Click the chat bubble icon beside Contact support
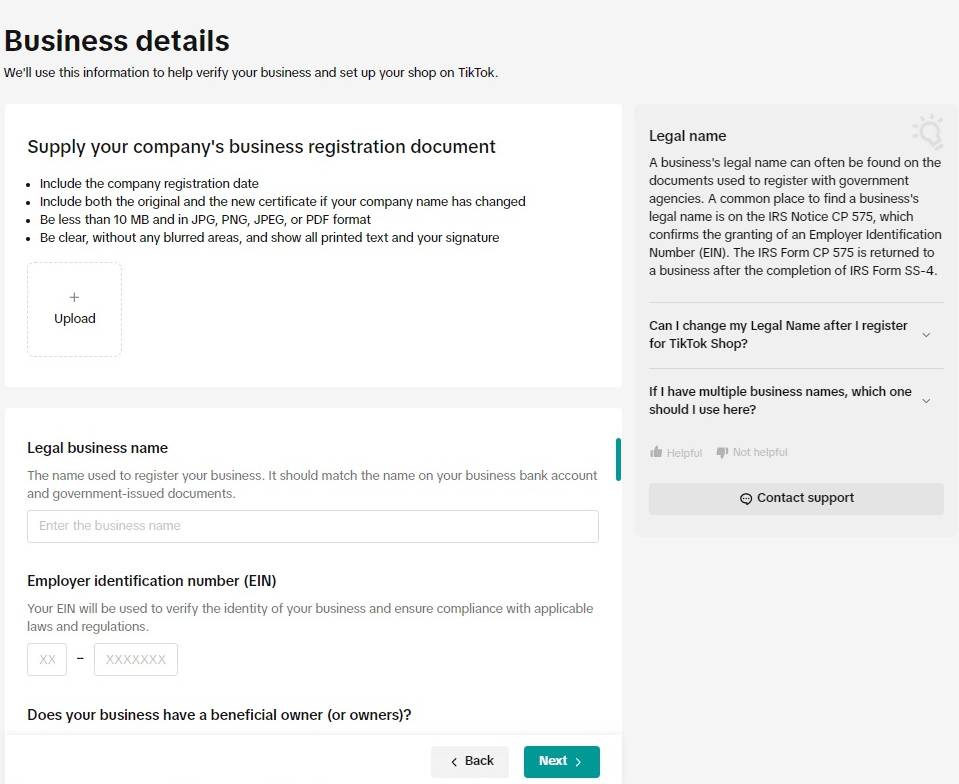The image size is (959, 784). (746, 499)
